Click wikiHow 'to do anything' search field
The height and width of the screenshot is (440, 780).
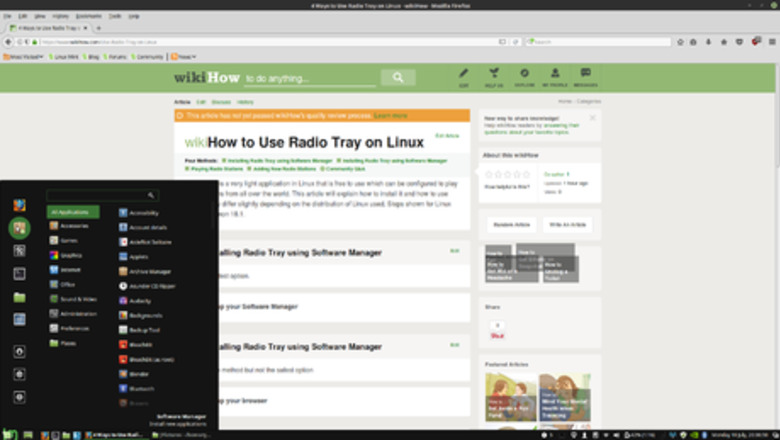click(310, 79)
